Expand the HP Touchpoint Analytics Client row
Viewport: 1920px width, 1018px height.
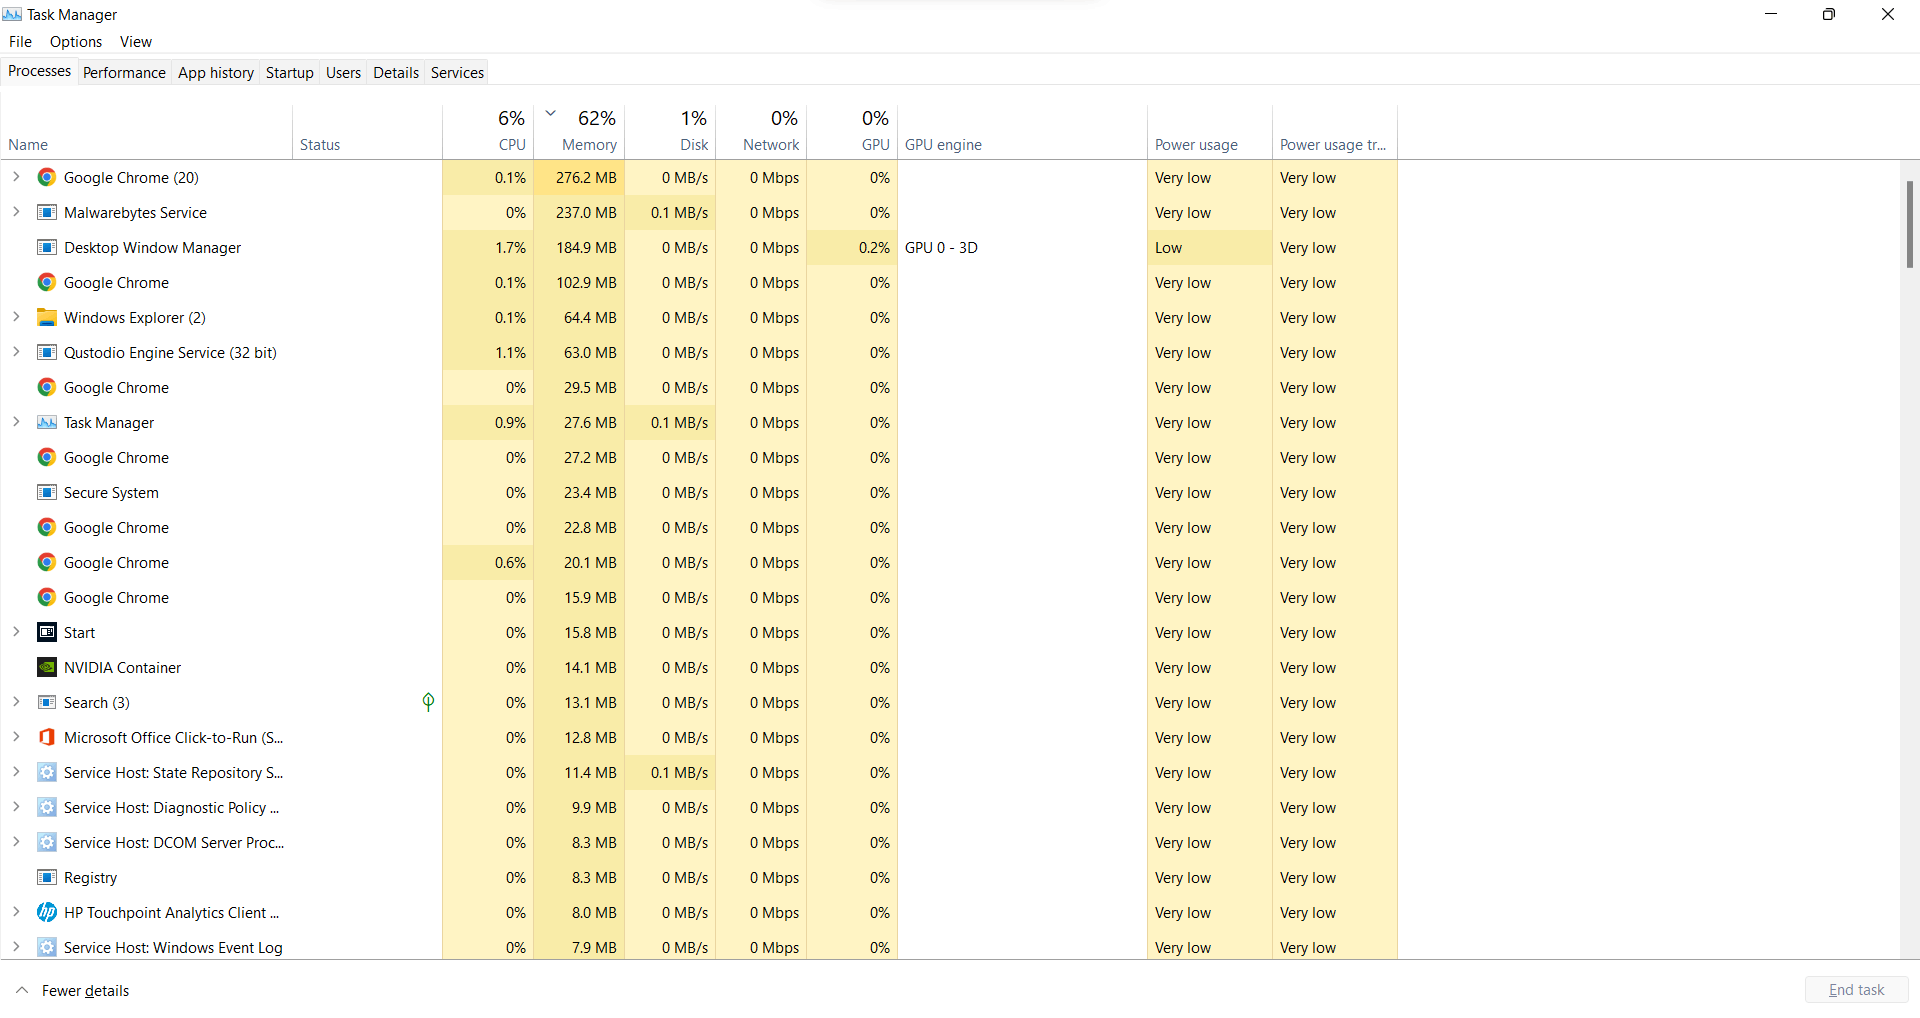pyautogui.click(x=16, y=912)
